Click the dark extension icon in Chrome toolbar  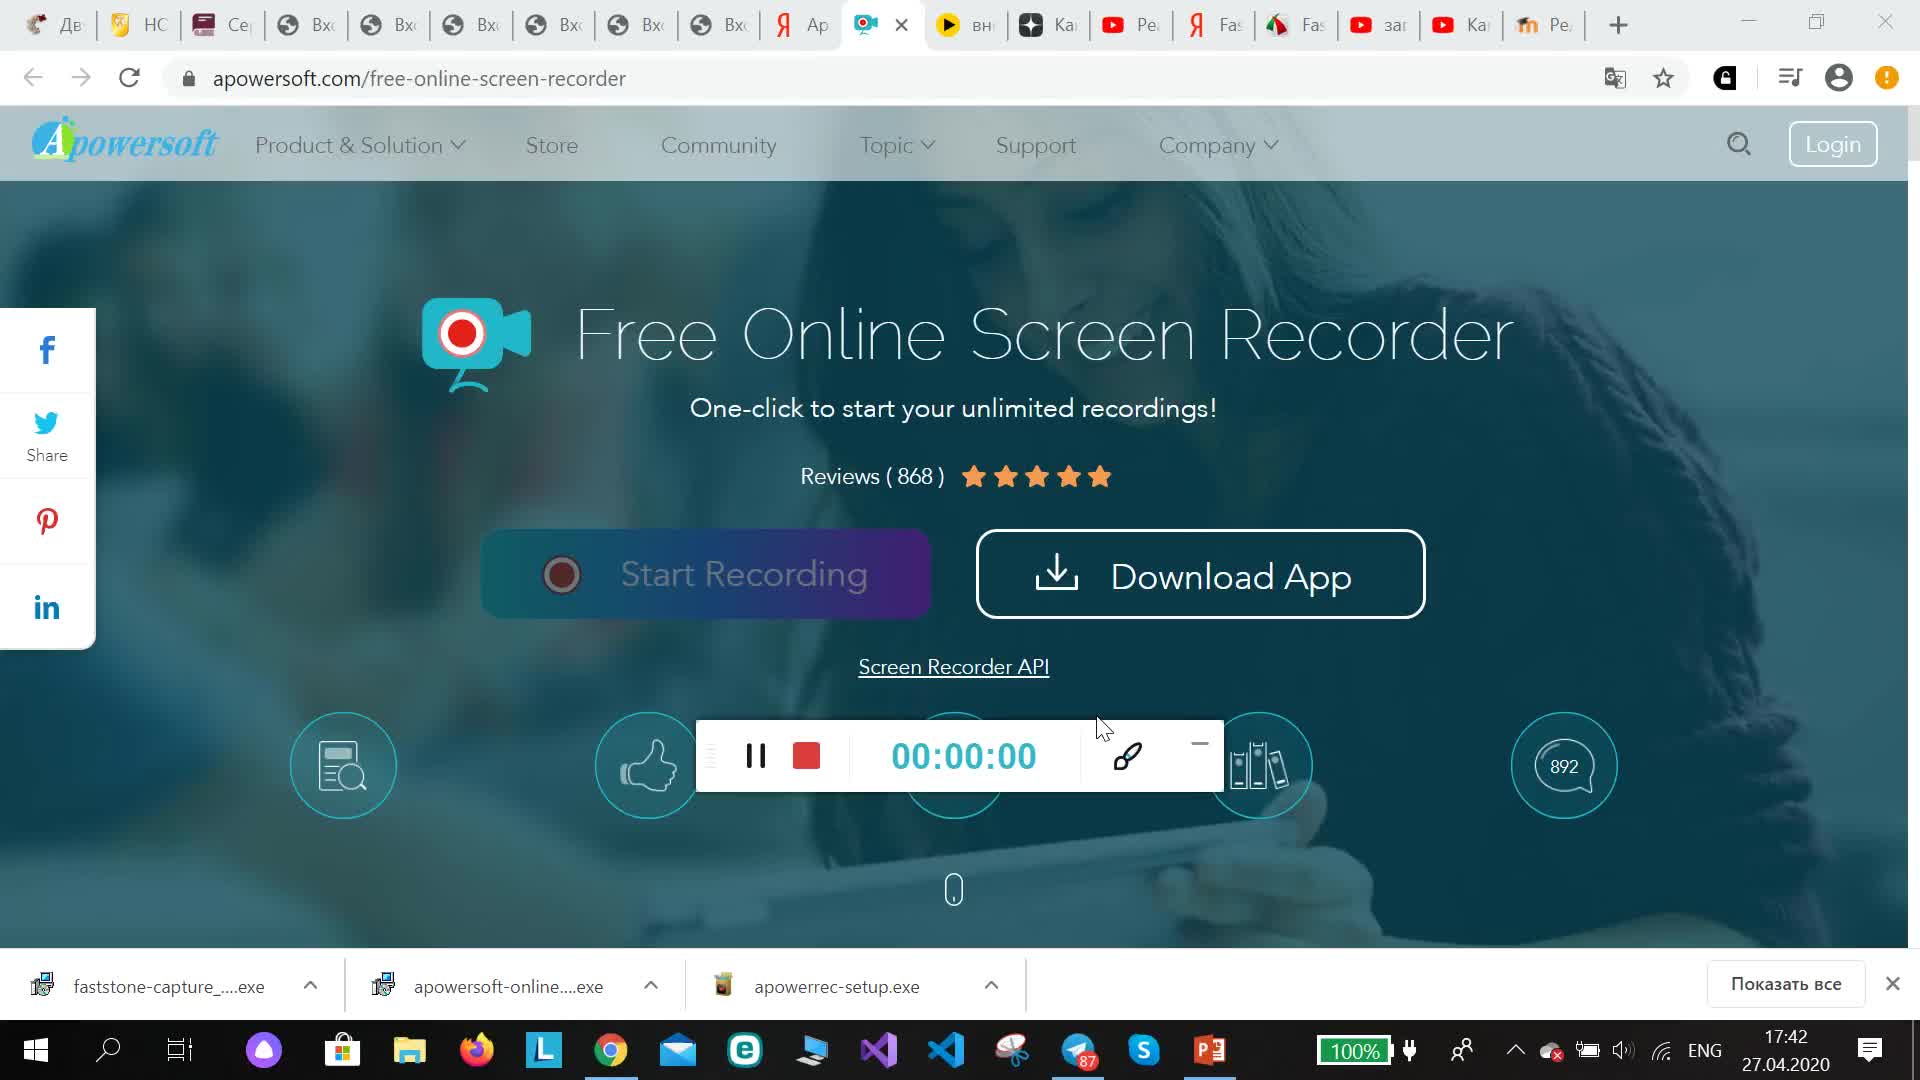1725,78
